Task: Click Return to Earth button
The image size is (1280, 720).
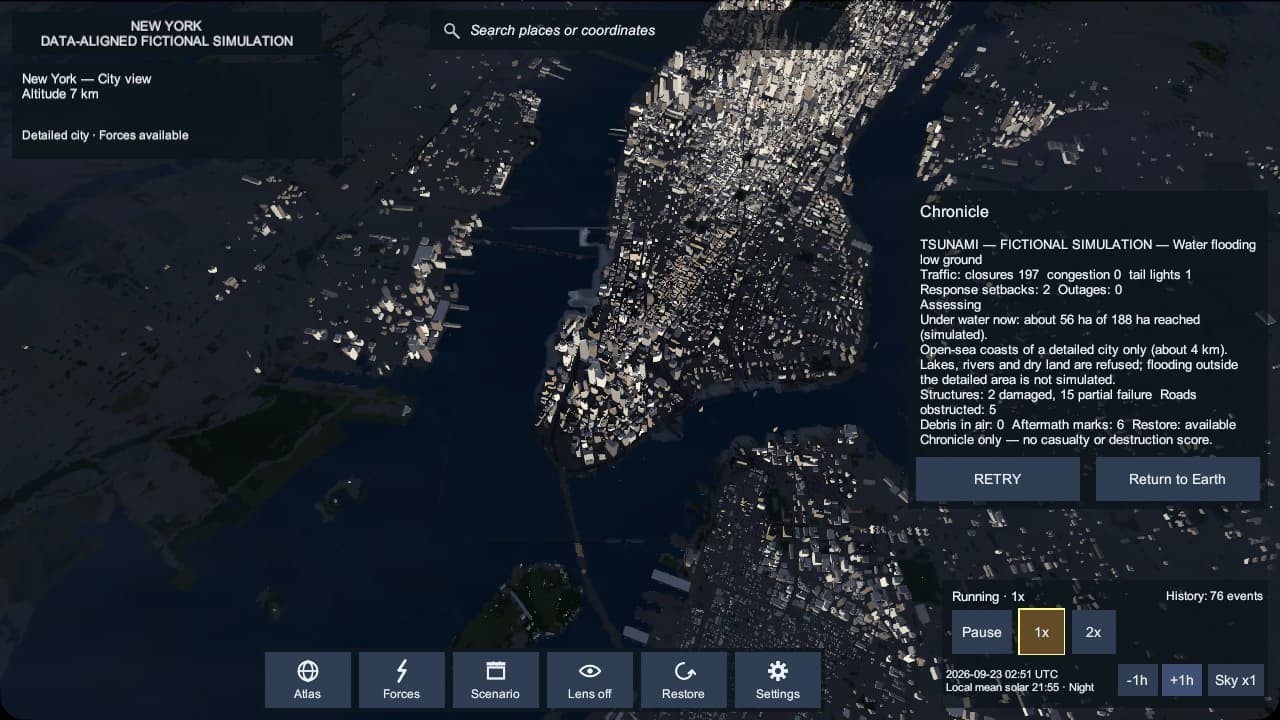Action: point(1177,479)
